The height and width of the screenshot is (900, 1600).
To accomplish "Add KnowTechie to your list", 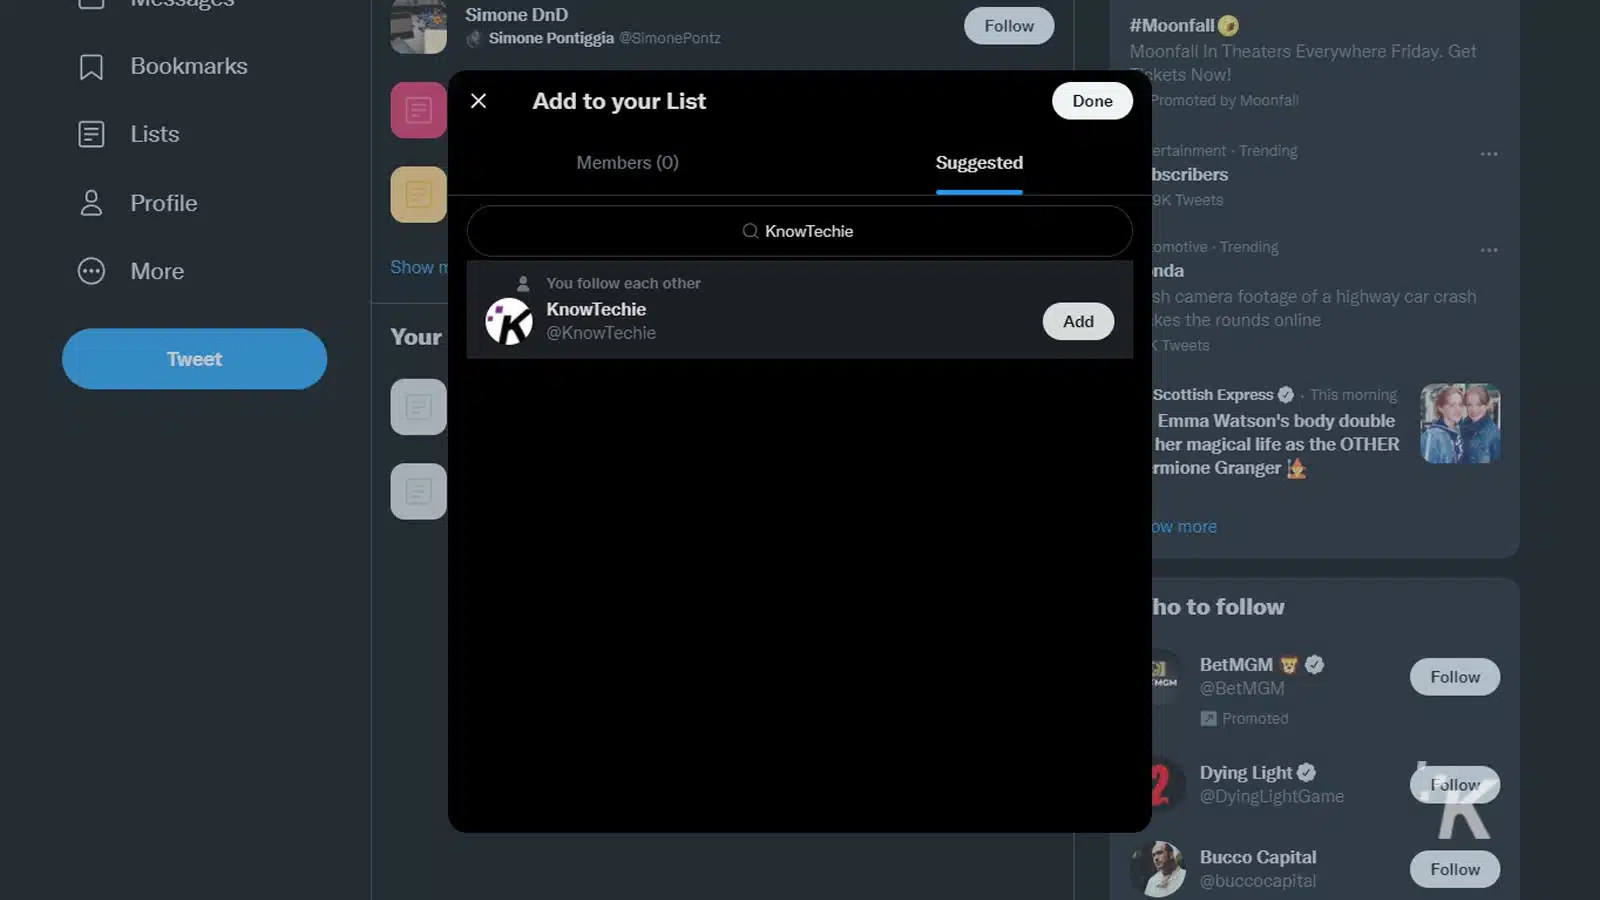I will coord(1078,321).
